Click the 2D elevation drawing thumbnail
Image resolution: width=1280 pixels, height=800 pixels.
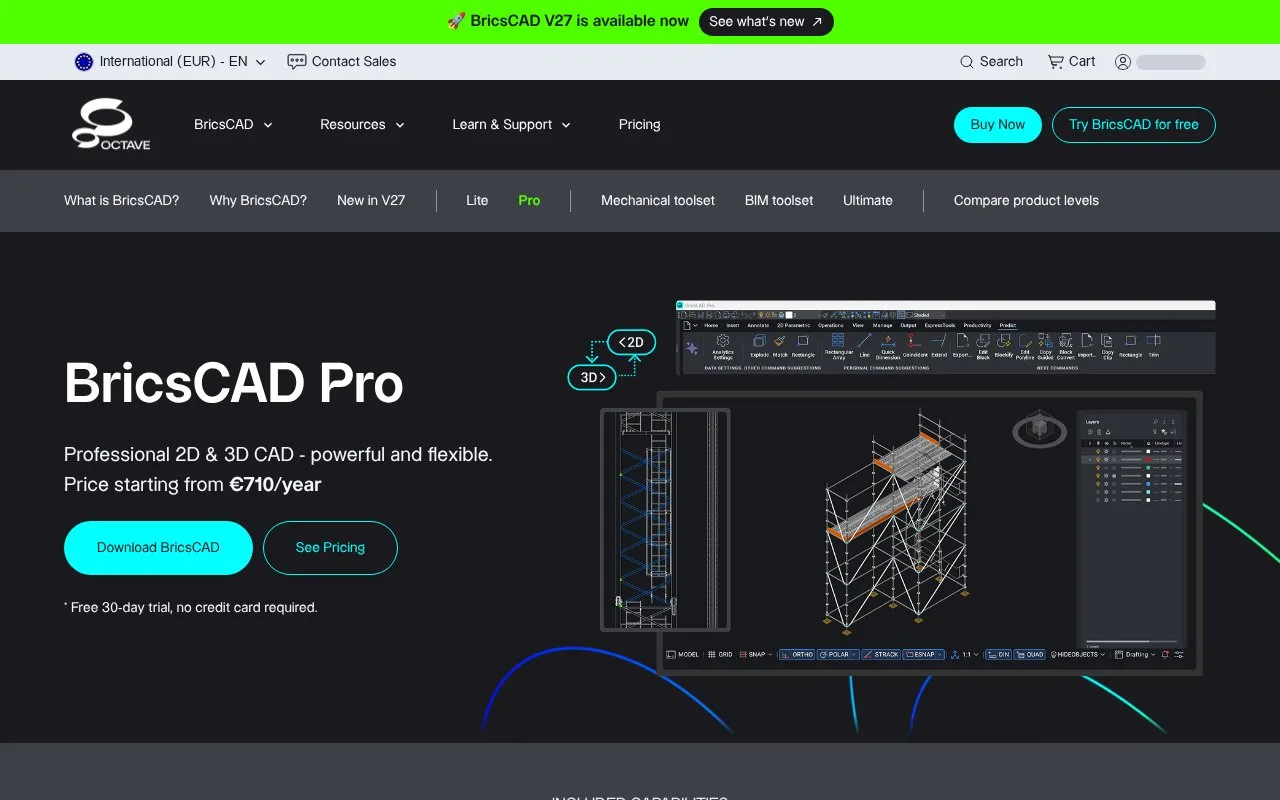(665, 520)
